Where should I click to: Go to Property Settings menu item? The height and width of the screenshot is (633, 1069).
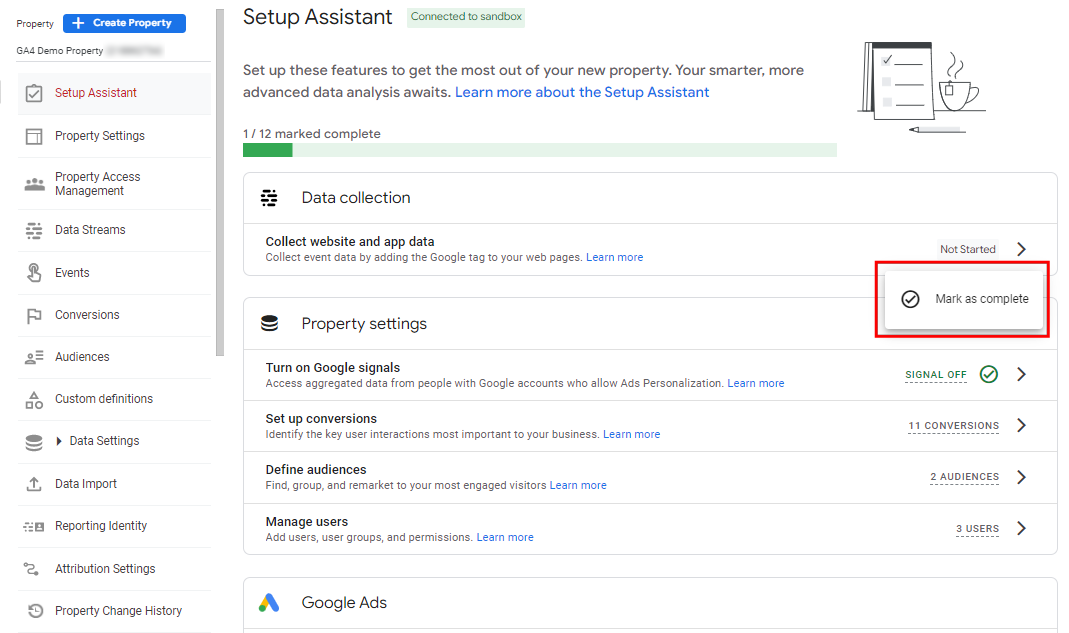click(x=115, y=136)
